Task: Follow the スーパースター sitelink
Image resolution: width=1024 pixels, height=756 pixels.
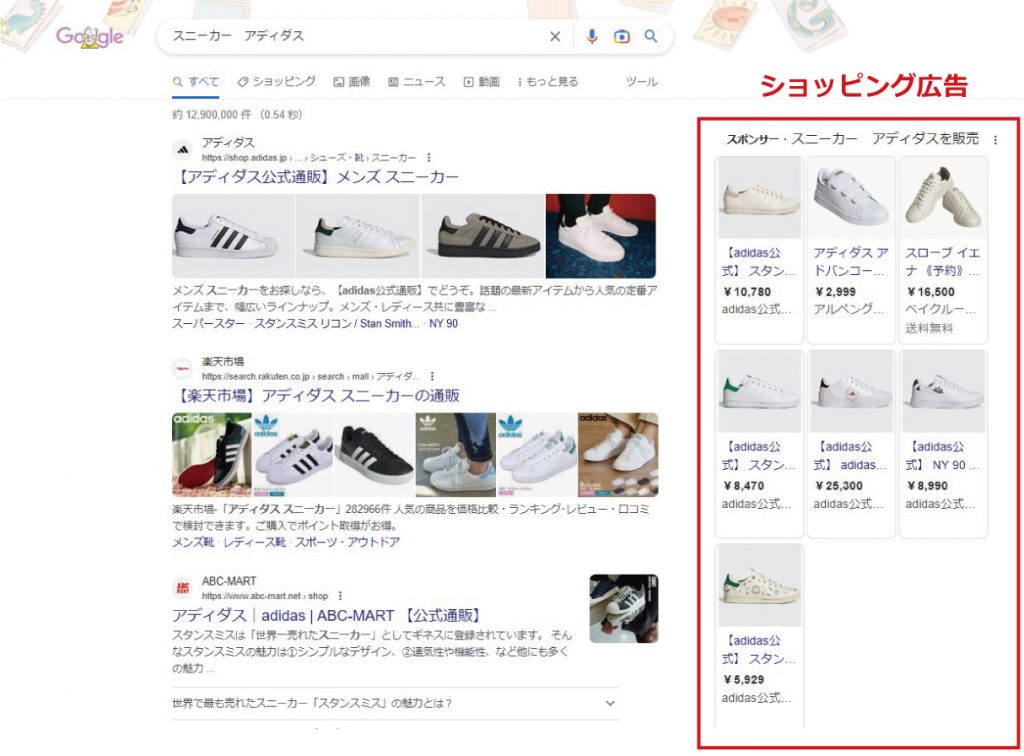Action: coord(208,324)
